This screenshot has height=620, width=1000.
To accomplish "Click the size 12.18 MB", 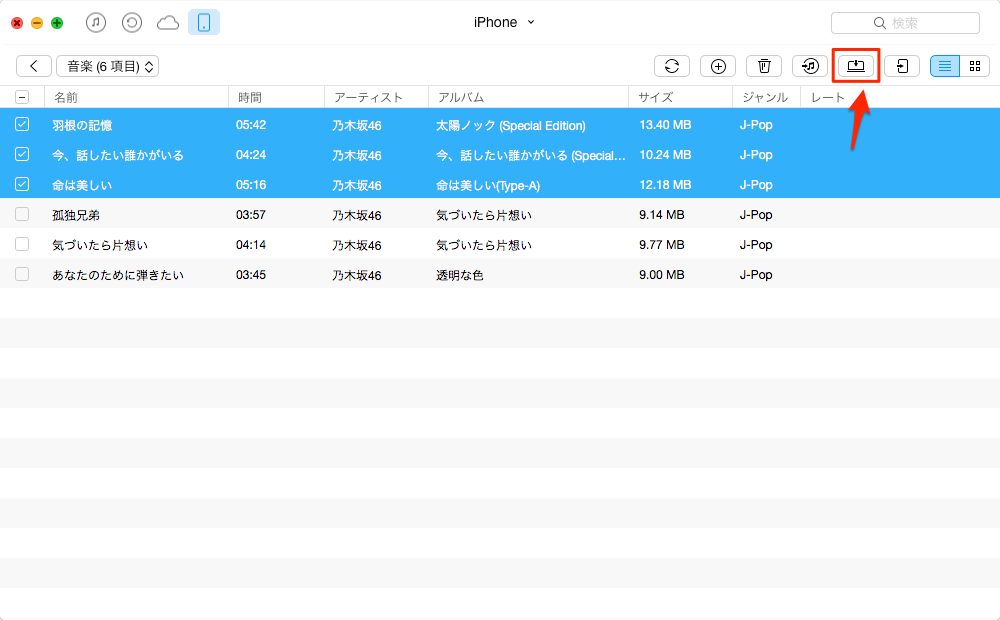I will coord(665,185).
